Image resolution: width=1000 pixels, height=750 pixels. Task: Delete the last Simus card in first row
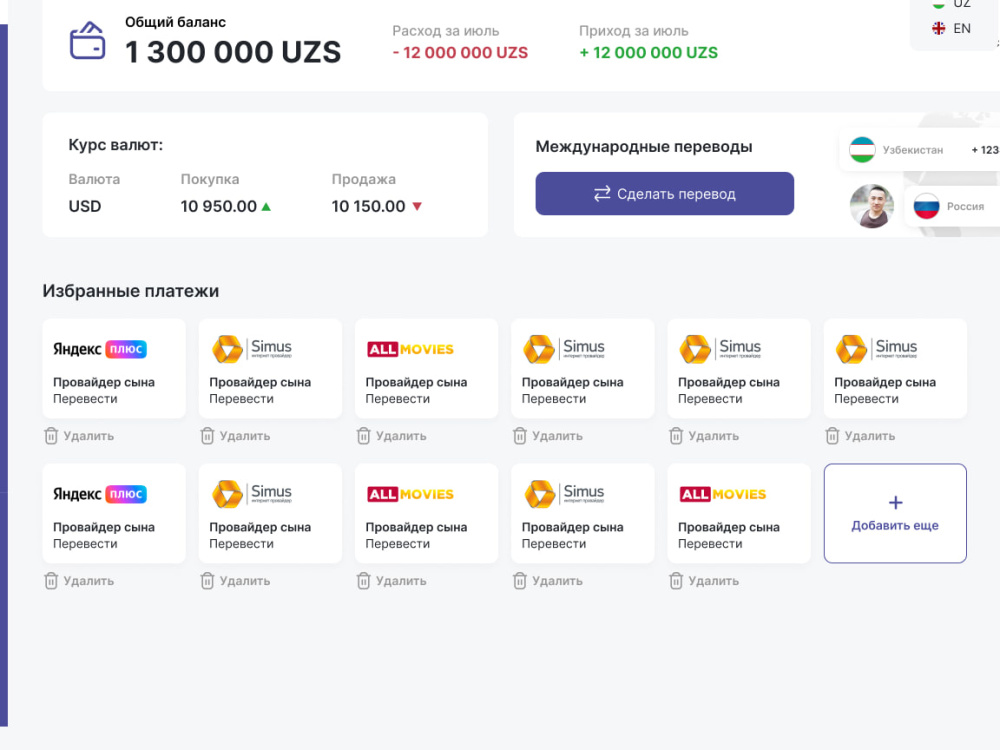[861, 436]
